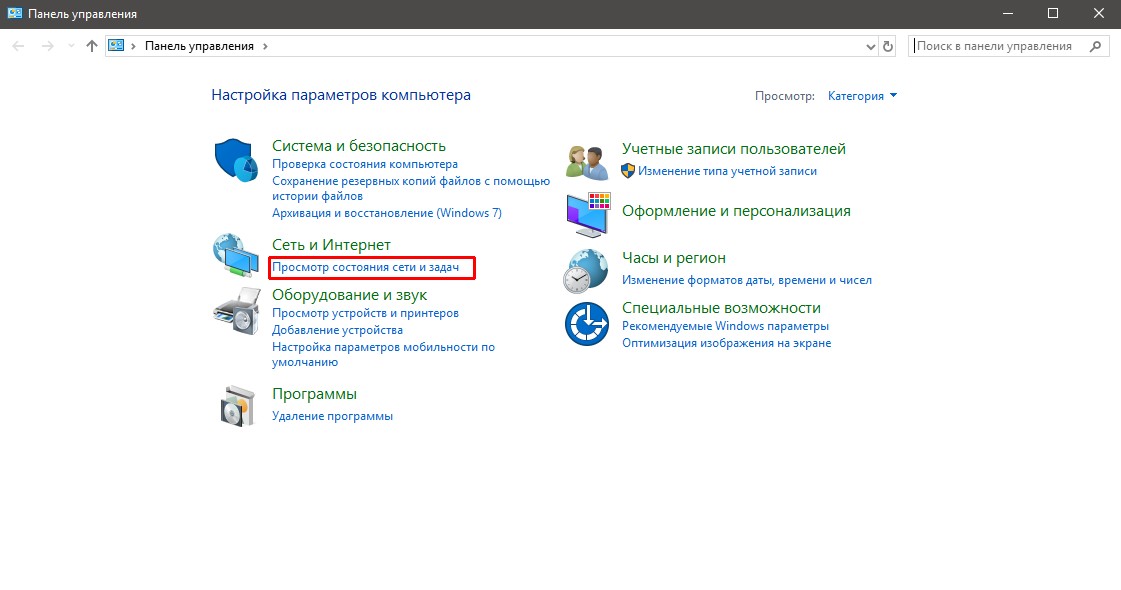Viewport: 1121px width, 590px height.
Task: Click the Clock and Region globe icon
Action: pos(586,271)
